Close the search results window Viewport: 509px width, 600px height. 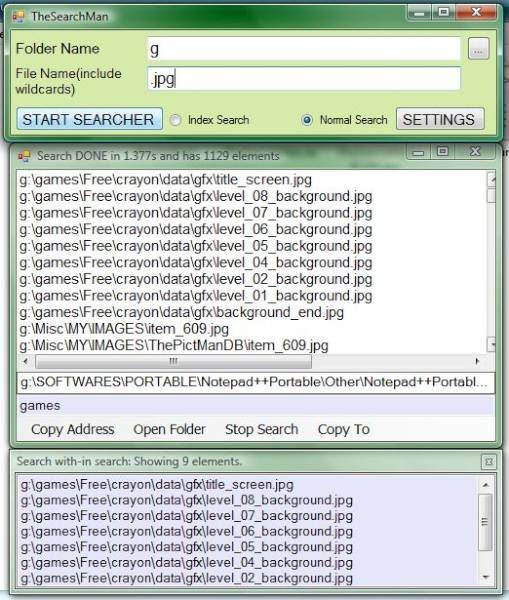(475, 152)
